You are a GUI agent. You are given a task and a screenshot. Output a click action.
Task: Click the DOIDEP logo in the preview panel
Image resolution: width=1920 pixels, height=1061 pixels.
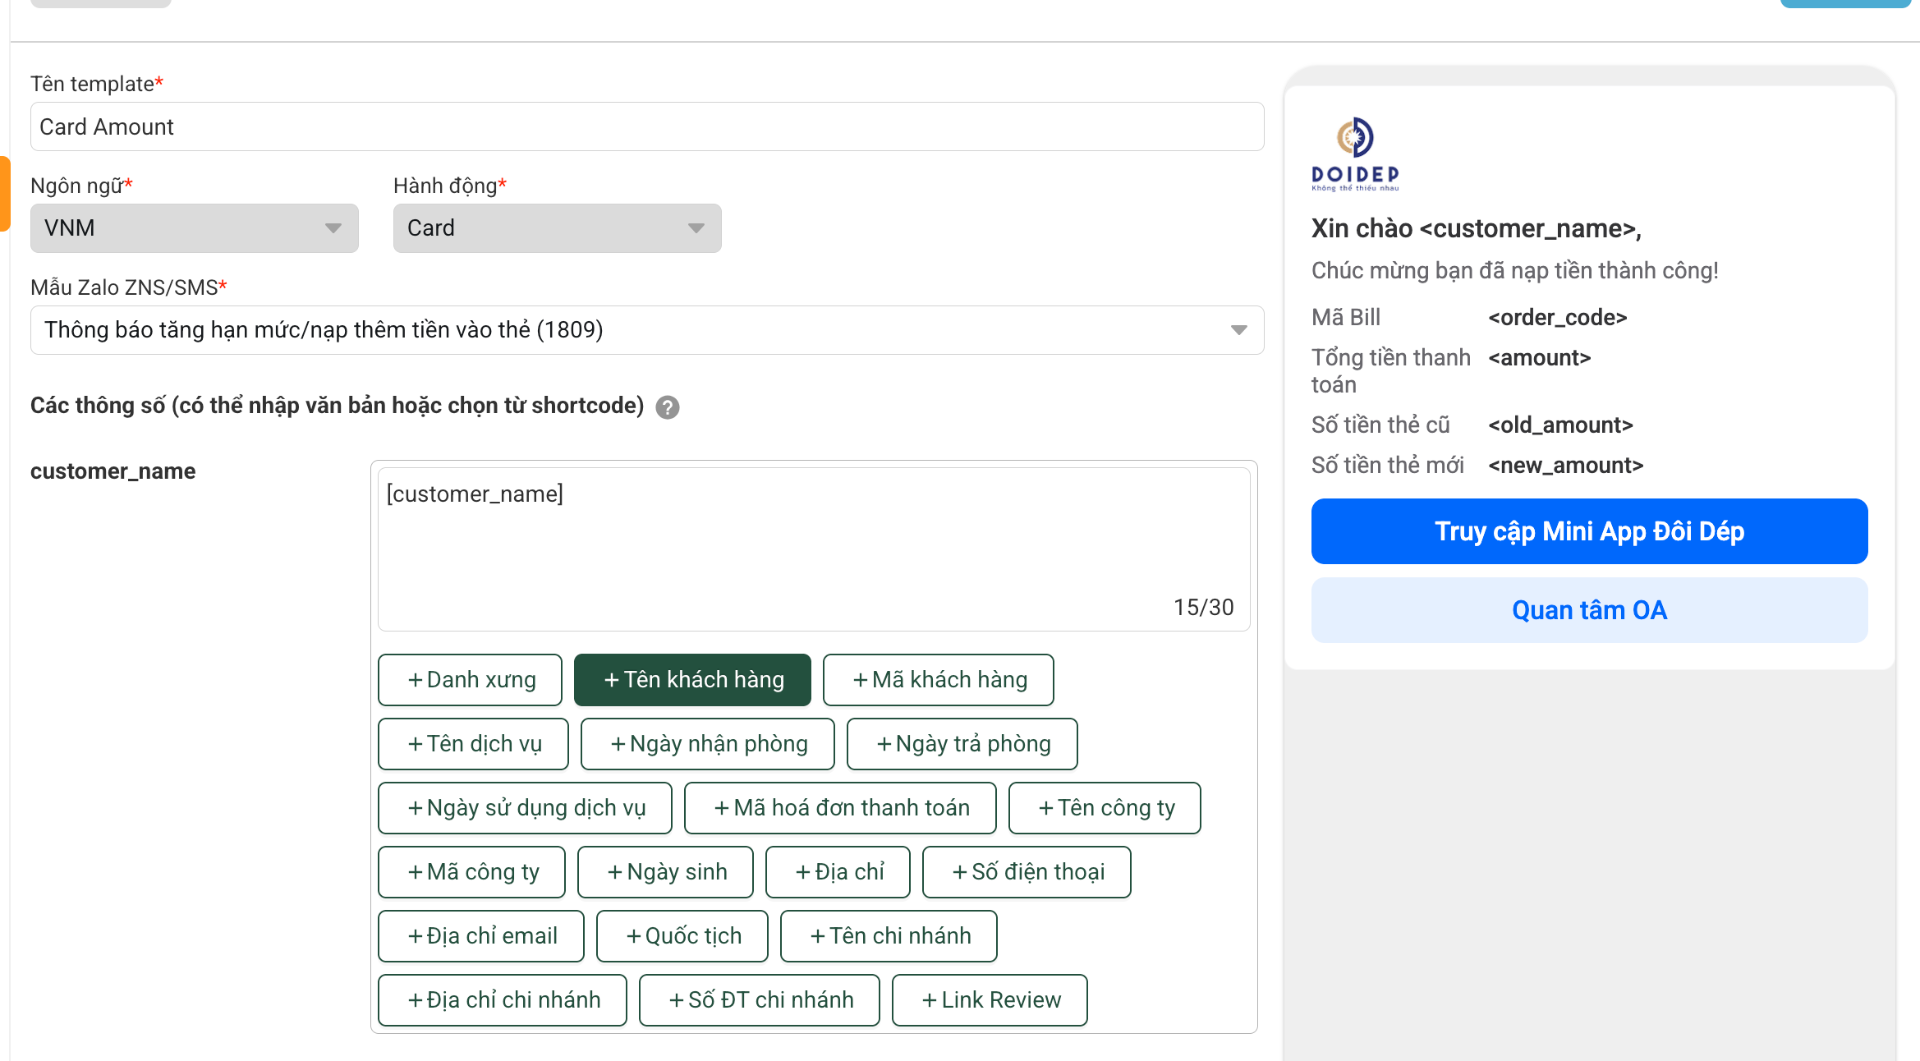(1356, 152)
